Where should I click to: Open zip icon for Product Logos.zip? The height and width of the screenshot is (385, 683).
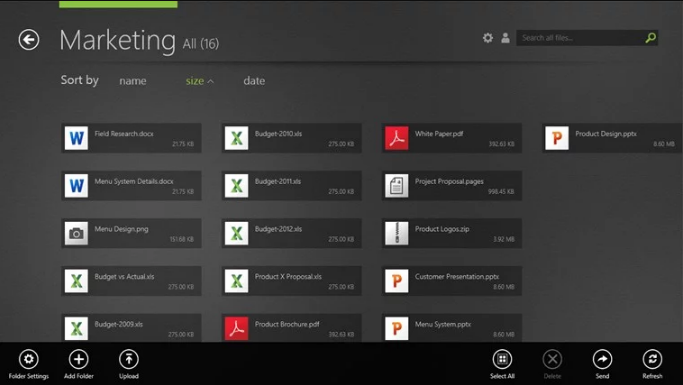[x=397, y=233]
